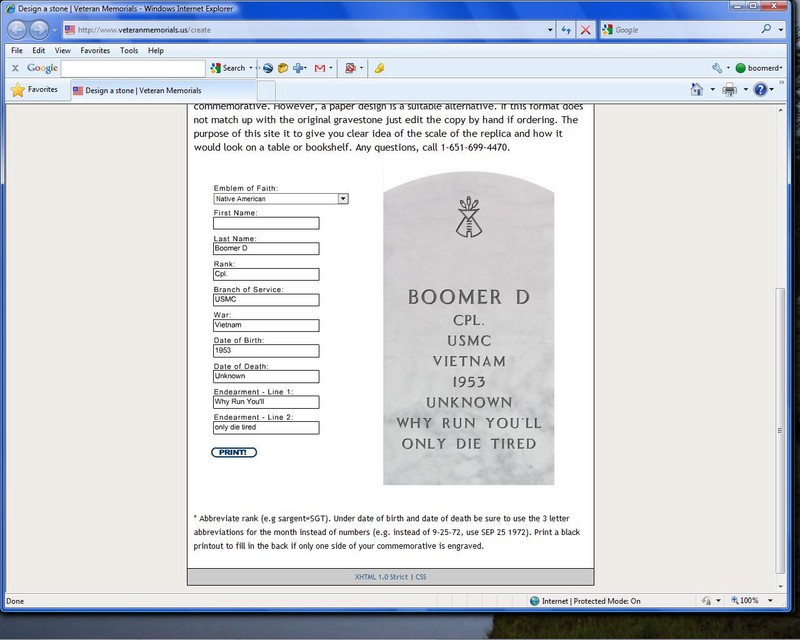Click the Rank field containing Cpl.
800x640 pixels.
266,274
